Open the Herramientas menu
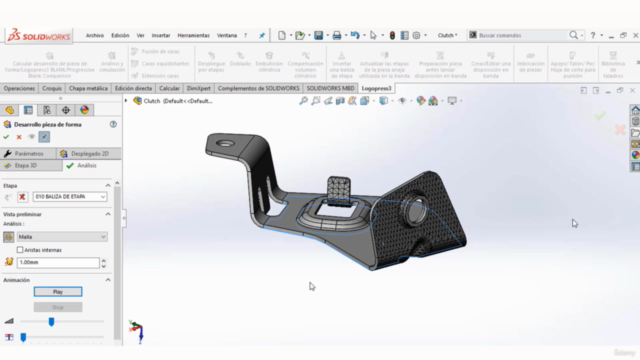The height and width of the screenshot is (360, 640). [193, 36]
